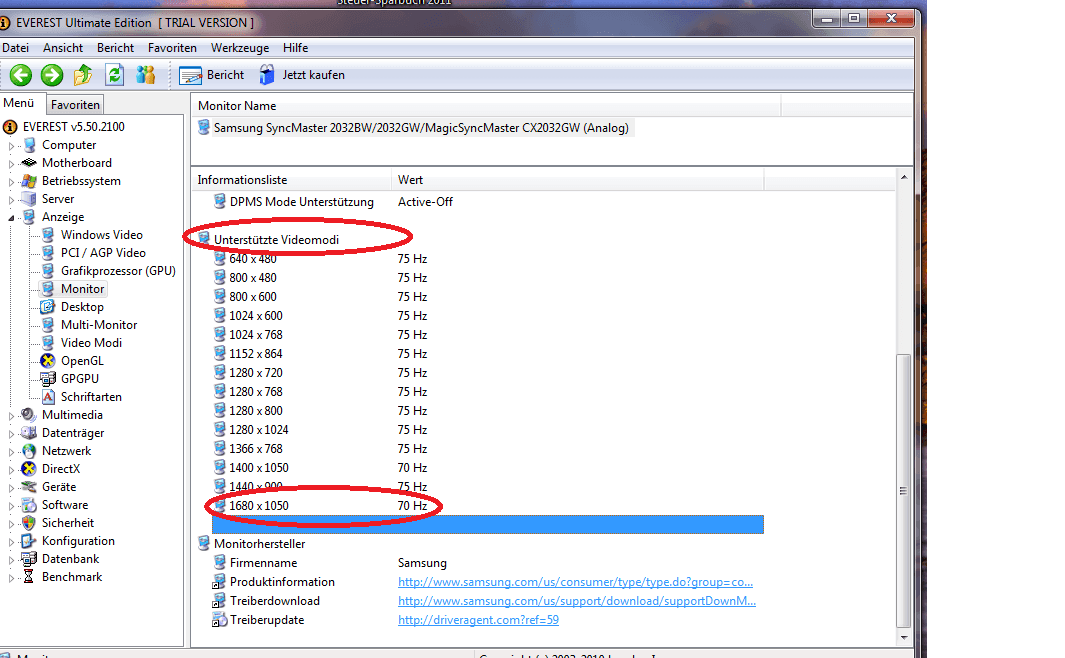This screenshot has width=1065, height=658.
Task: Open the Produktinformation samsung.com link
Action: click(x=575, y=582)
